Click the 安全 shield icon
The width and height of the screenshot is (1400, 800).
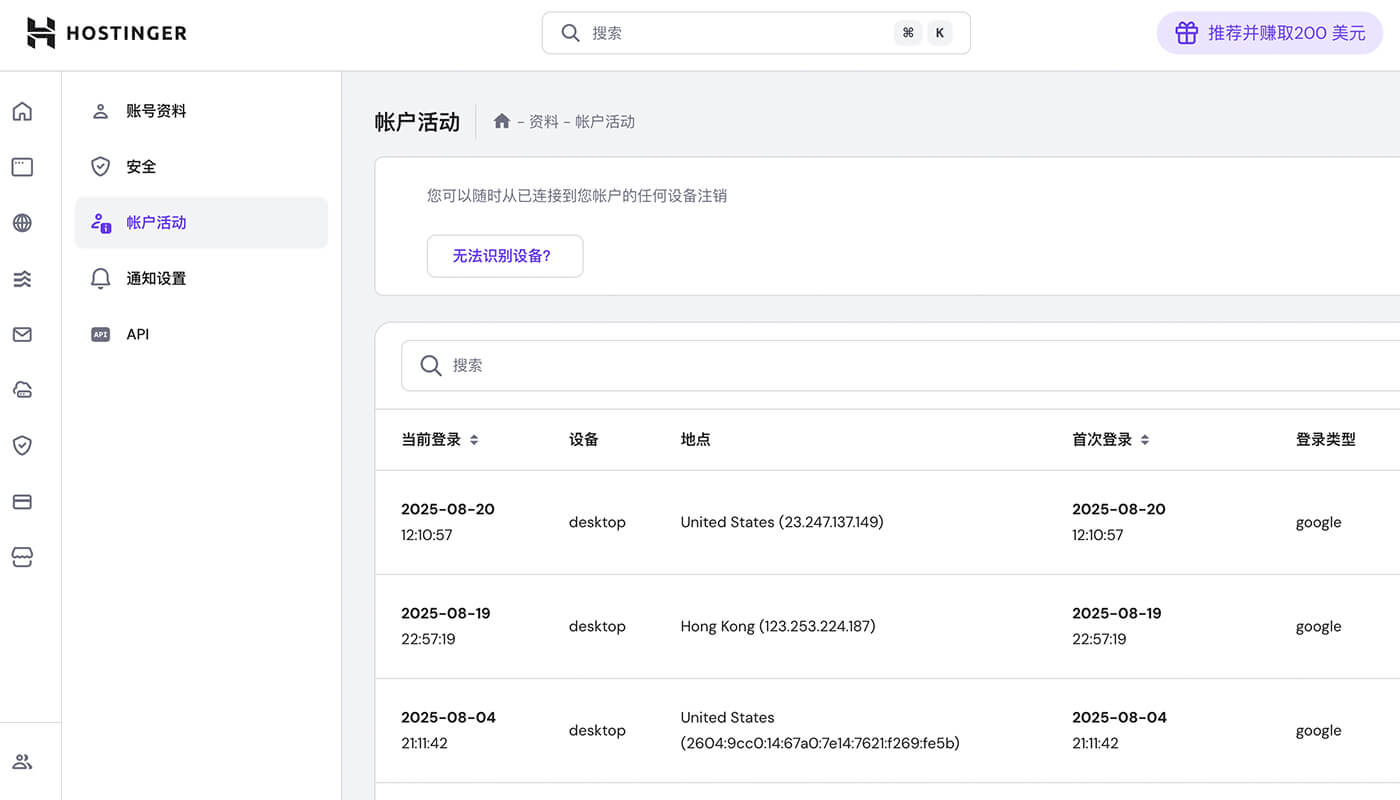(x=100, y=167)
